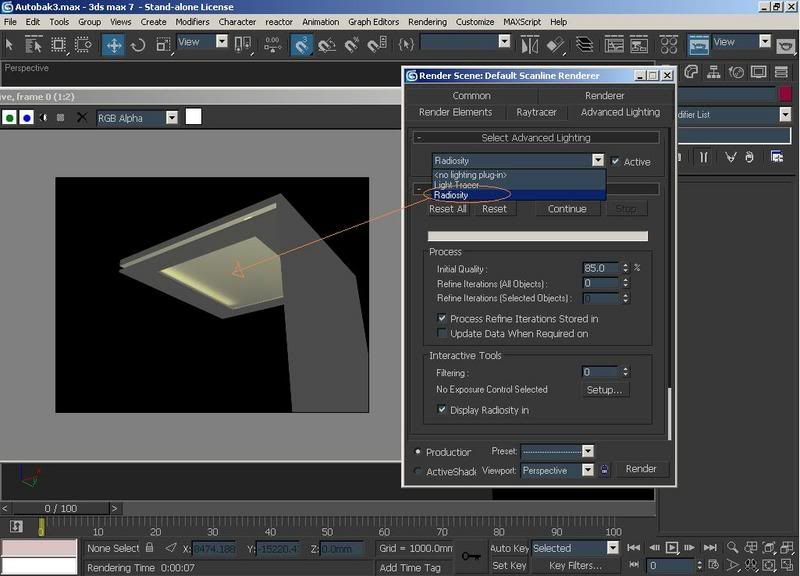Expand the Viewport Perspective dropdown
The height and width of the screenshot is (576, 800).
point(587,470)
